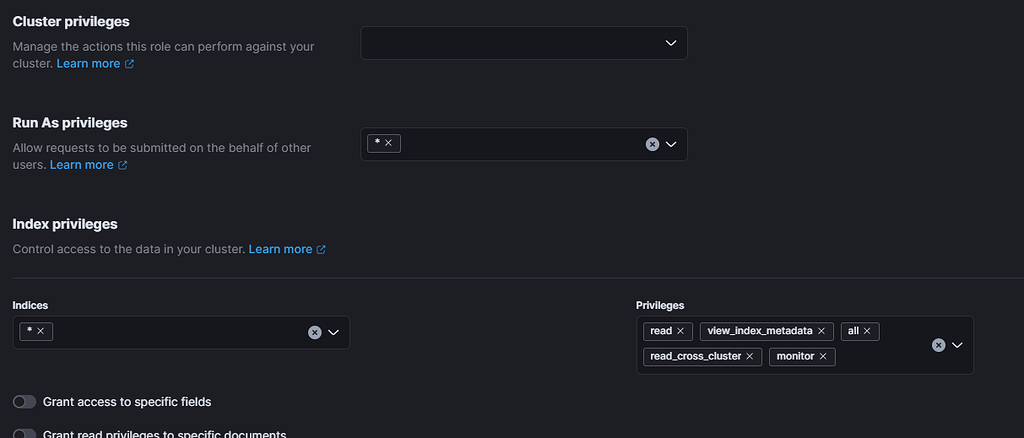Open Cluster privileges Learn more link

(x=88, y=64)
